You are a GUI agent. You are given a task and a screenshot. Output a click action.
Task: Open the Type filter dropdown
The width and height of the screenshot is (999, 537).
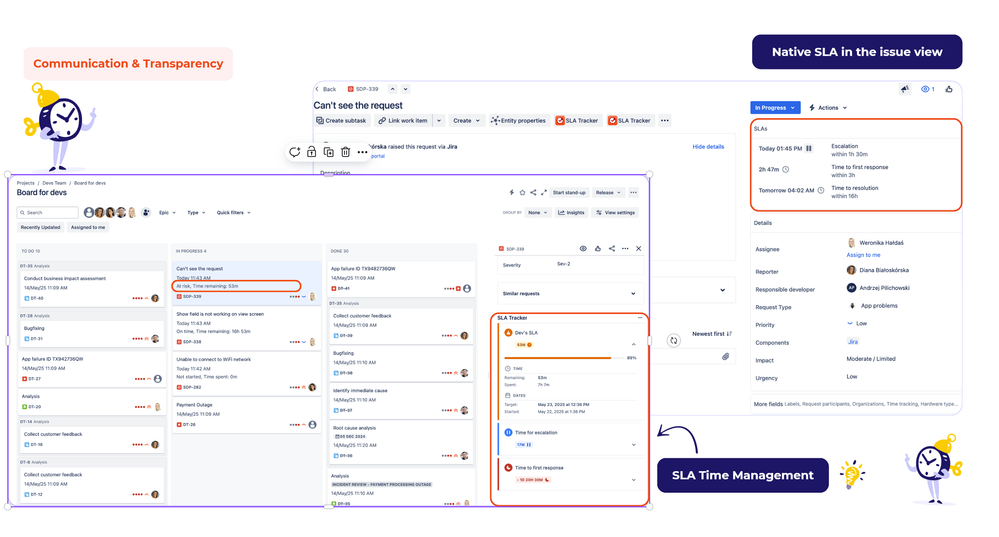point(196,213)
